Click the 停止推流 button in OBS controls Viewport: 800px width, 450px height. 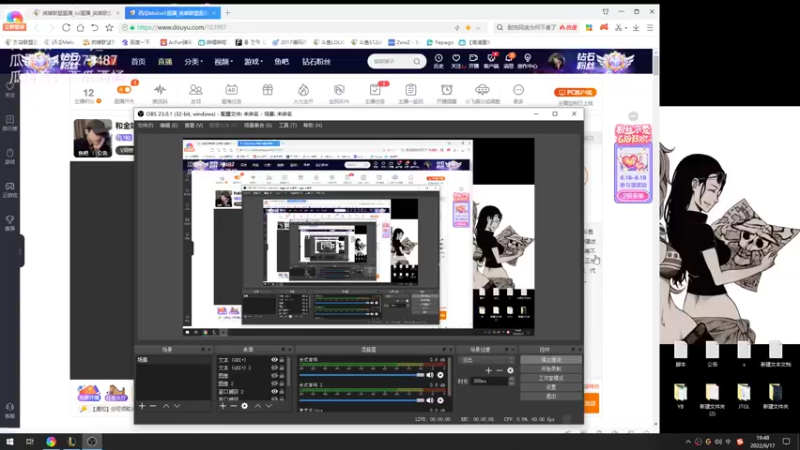pos(551,360)
